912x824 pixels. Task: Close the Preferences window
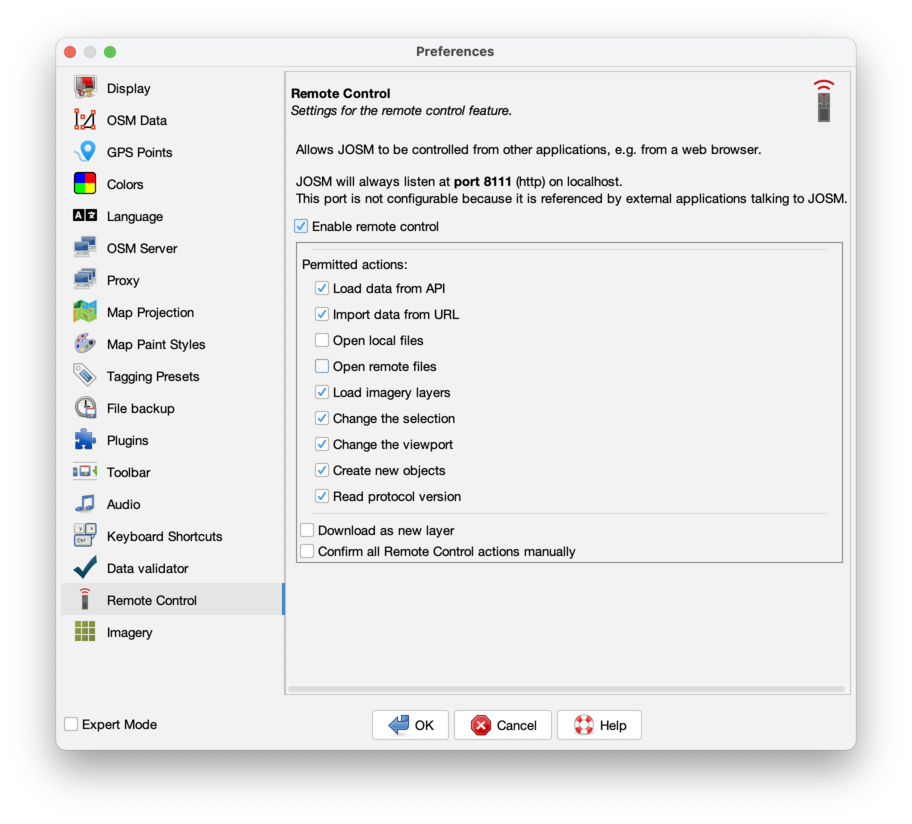click(70, 52)
